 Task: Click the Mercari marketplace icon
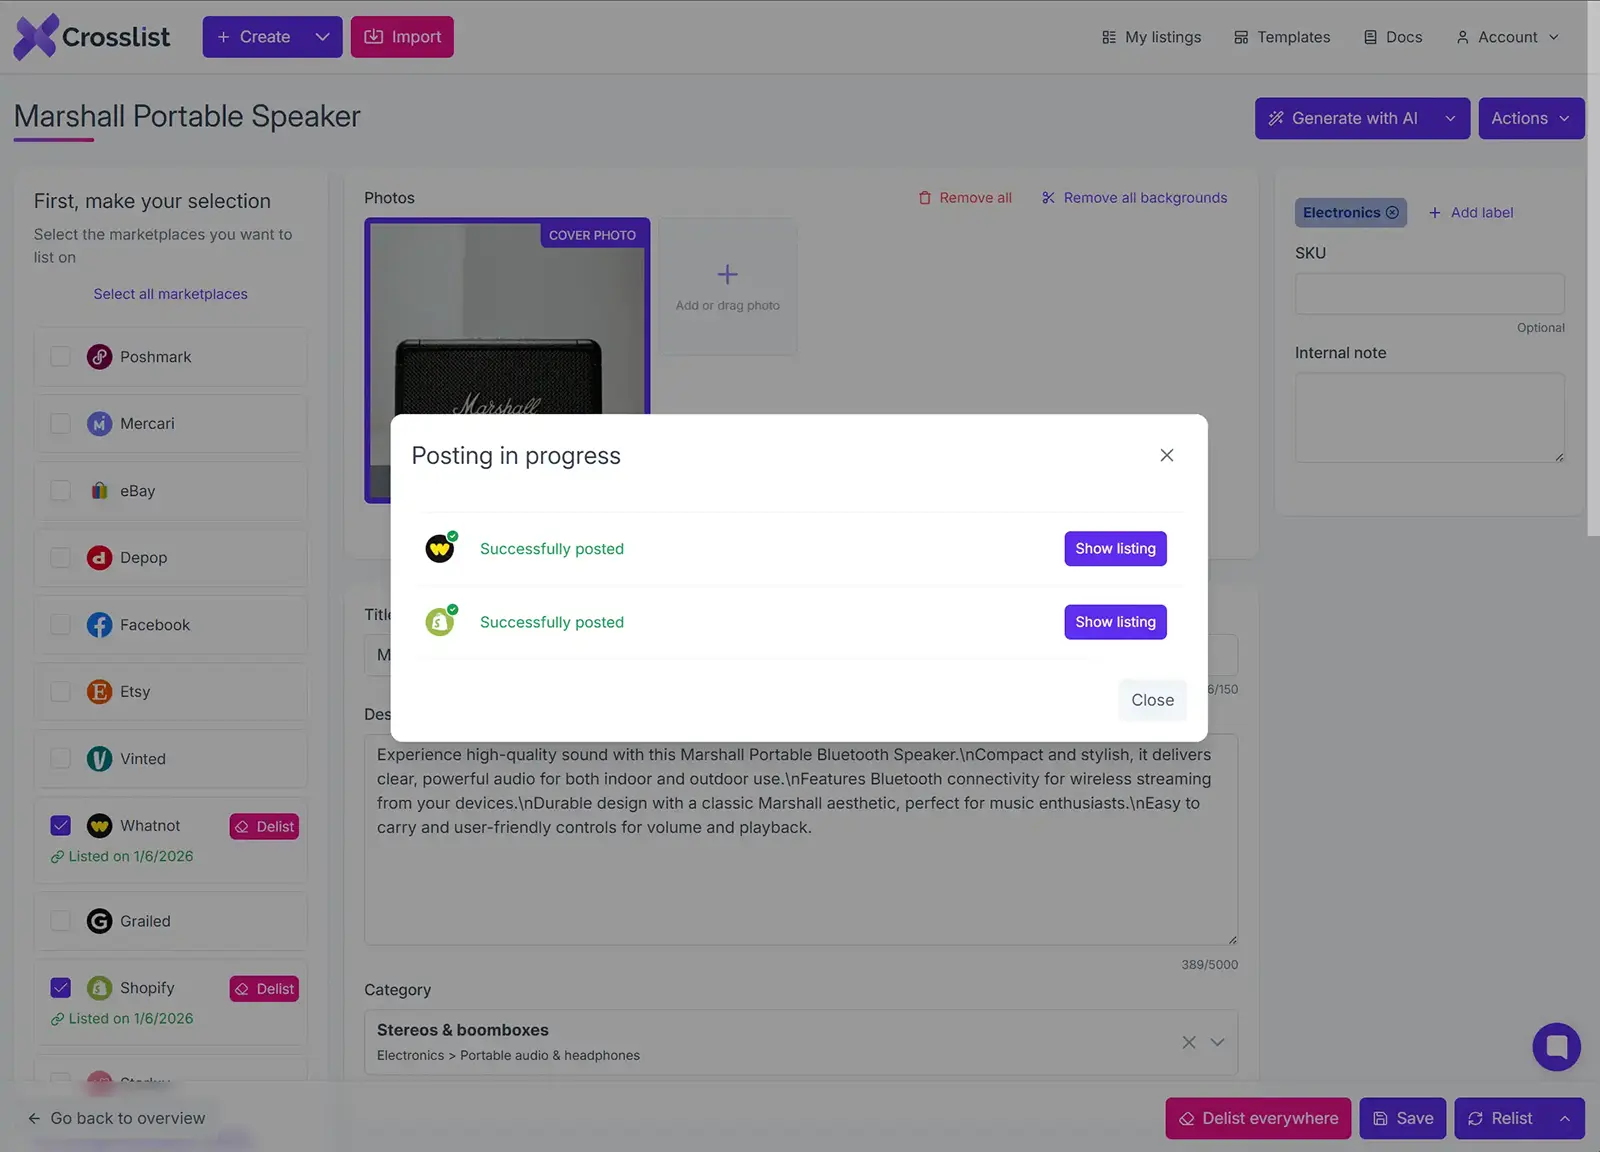pyautogui.click(x=99, y=424)
